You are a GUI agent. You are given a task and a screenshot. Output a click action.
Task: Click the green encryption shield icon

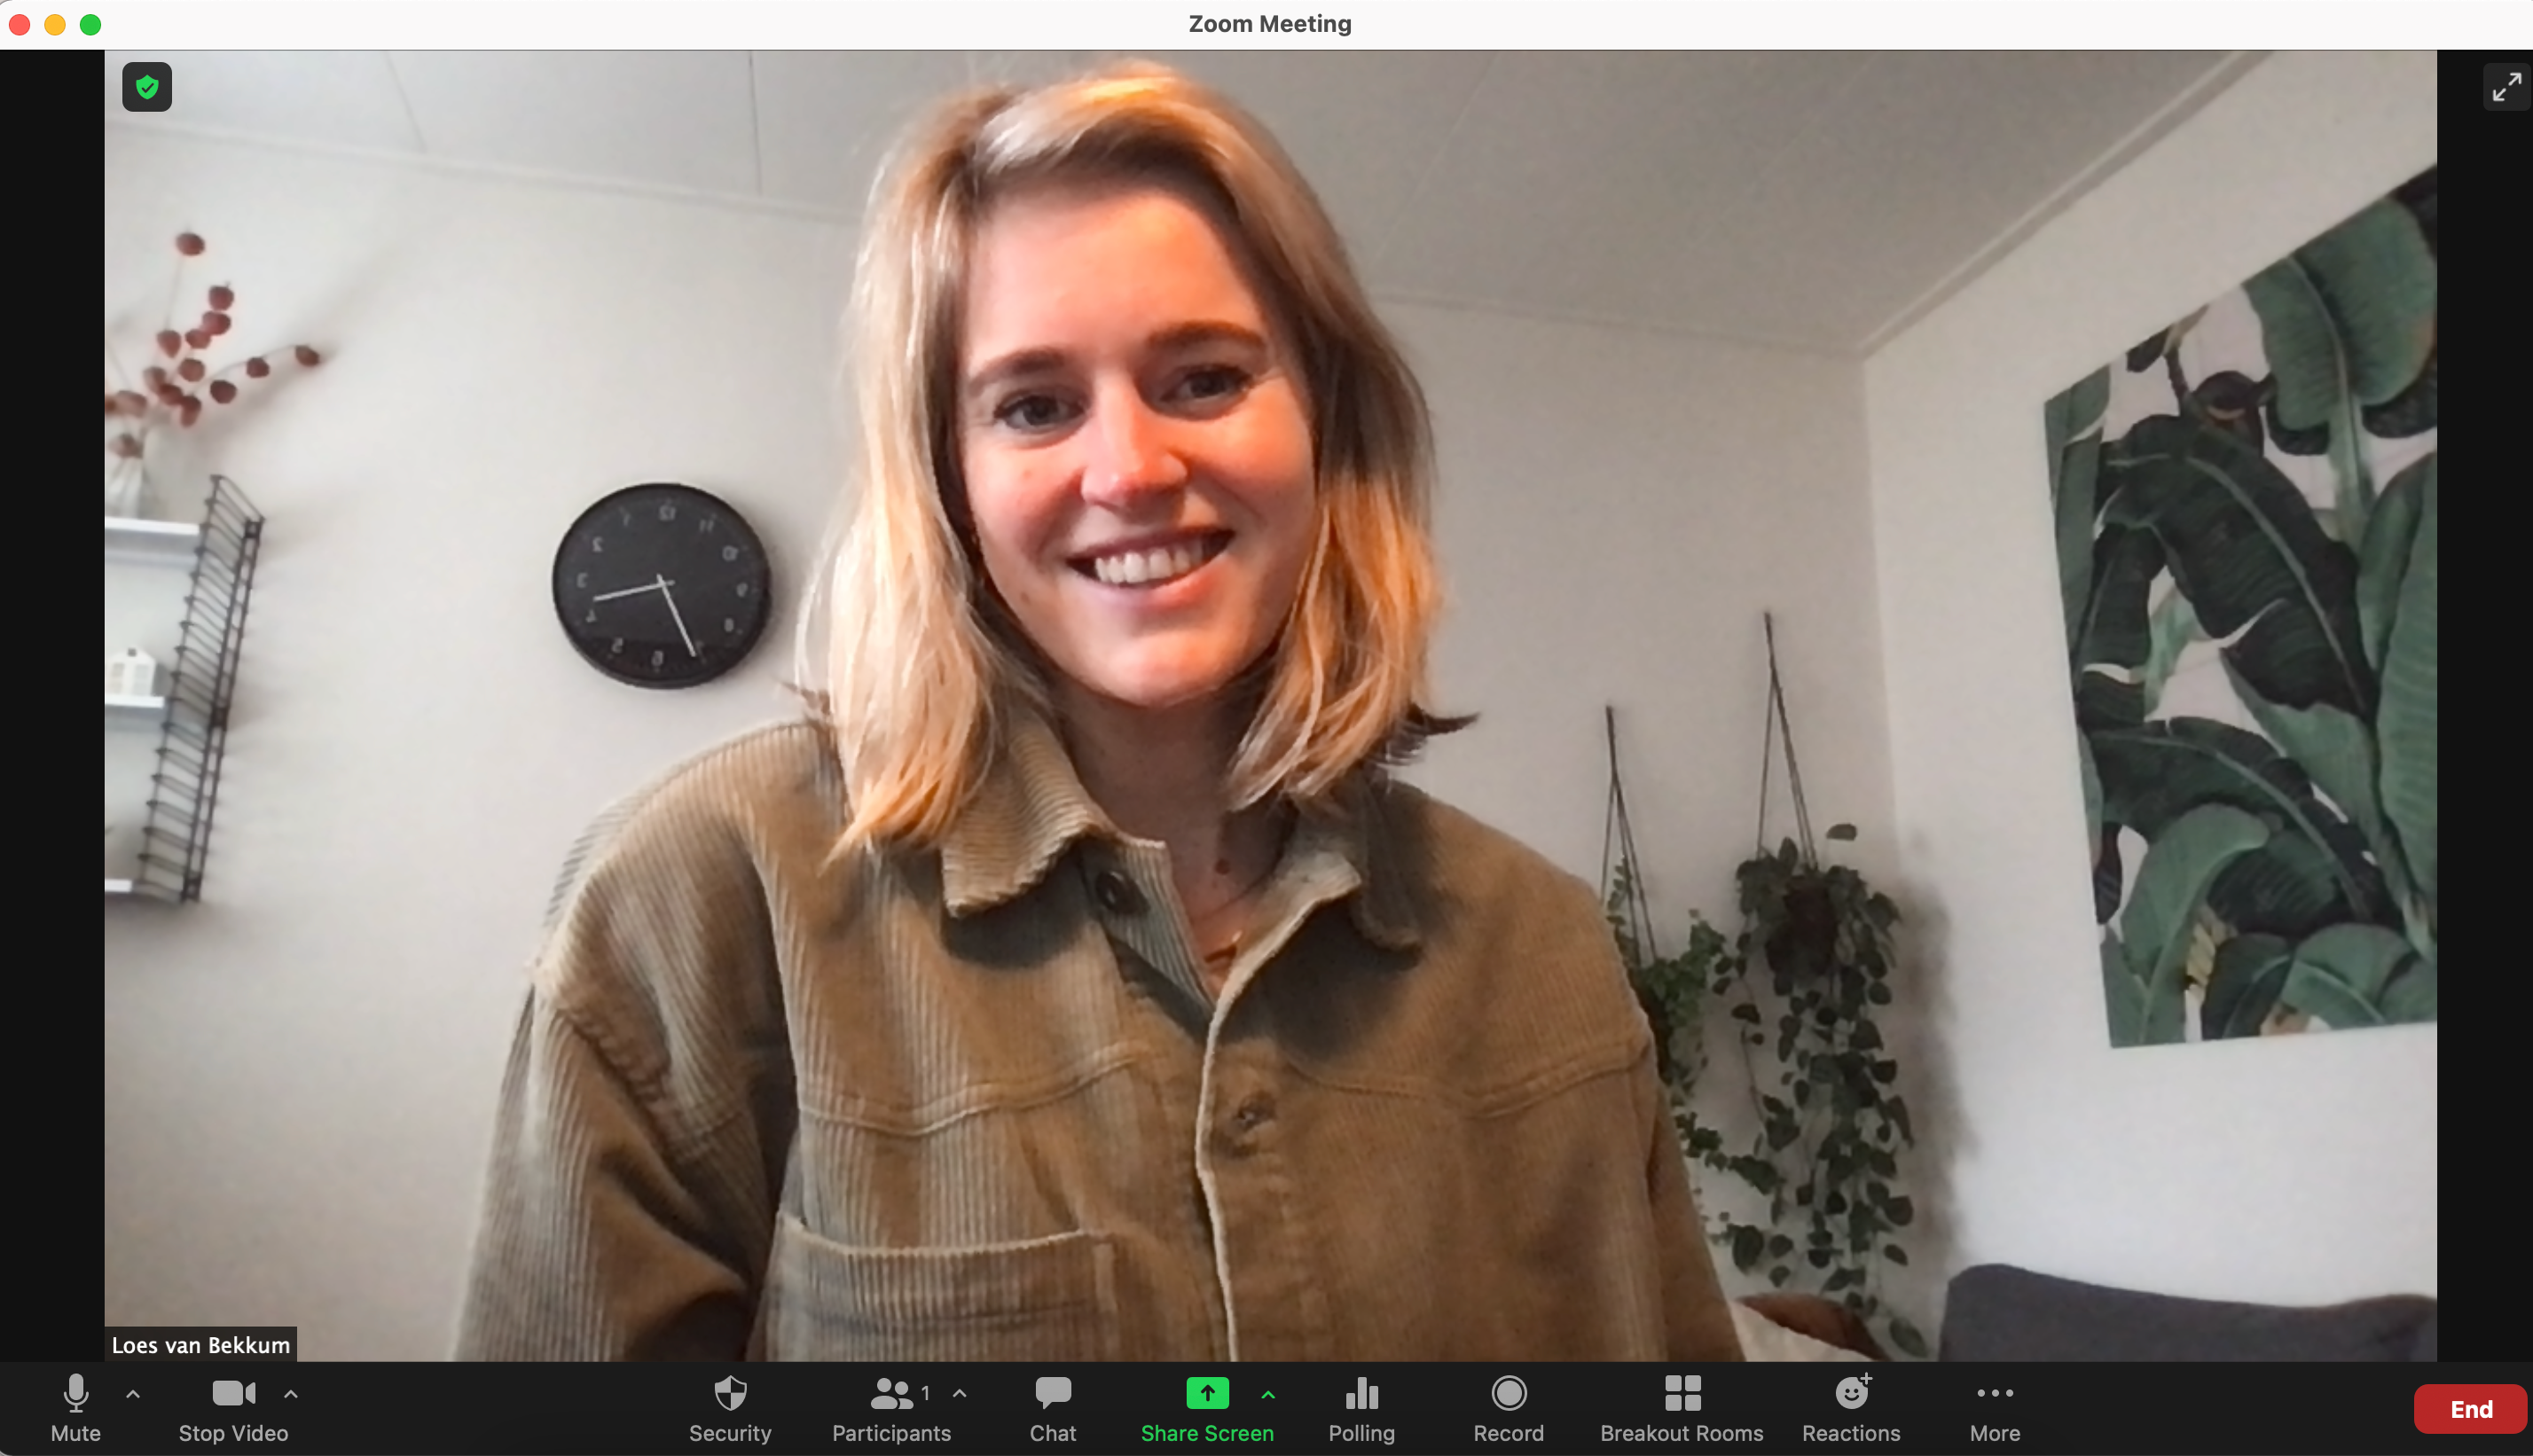(x=147, y=87)
